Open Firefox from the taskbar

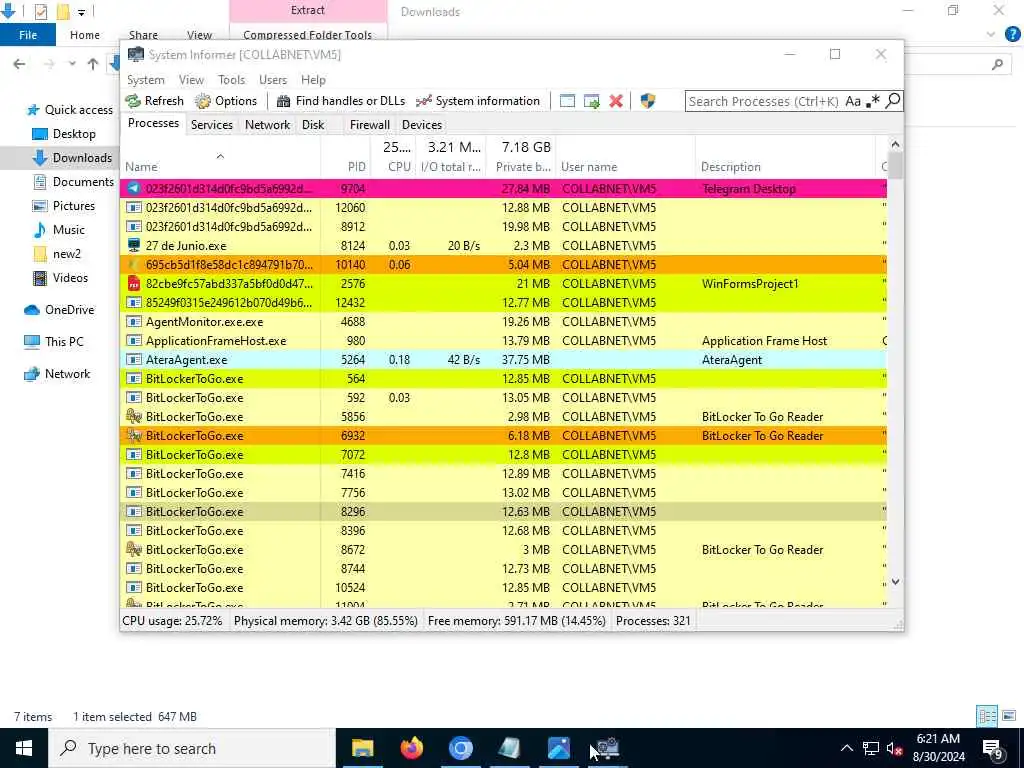click(x=411, y=748)
